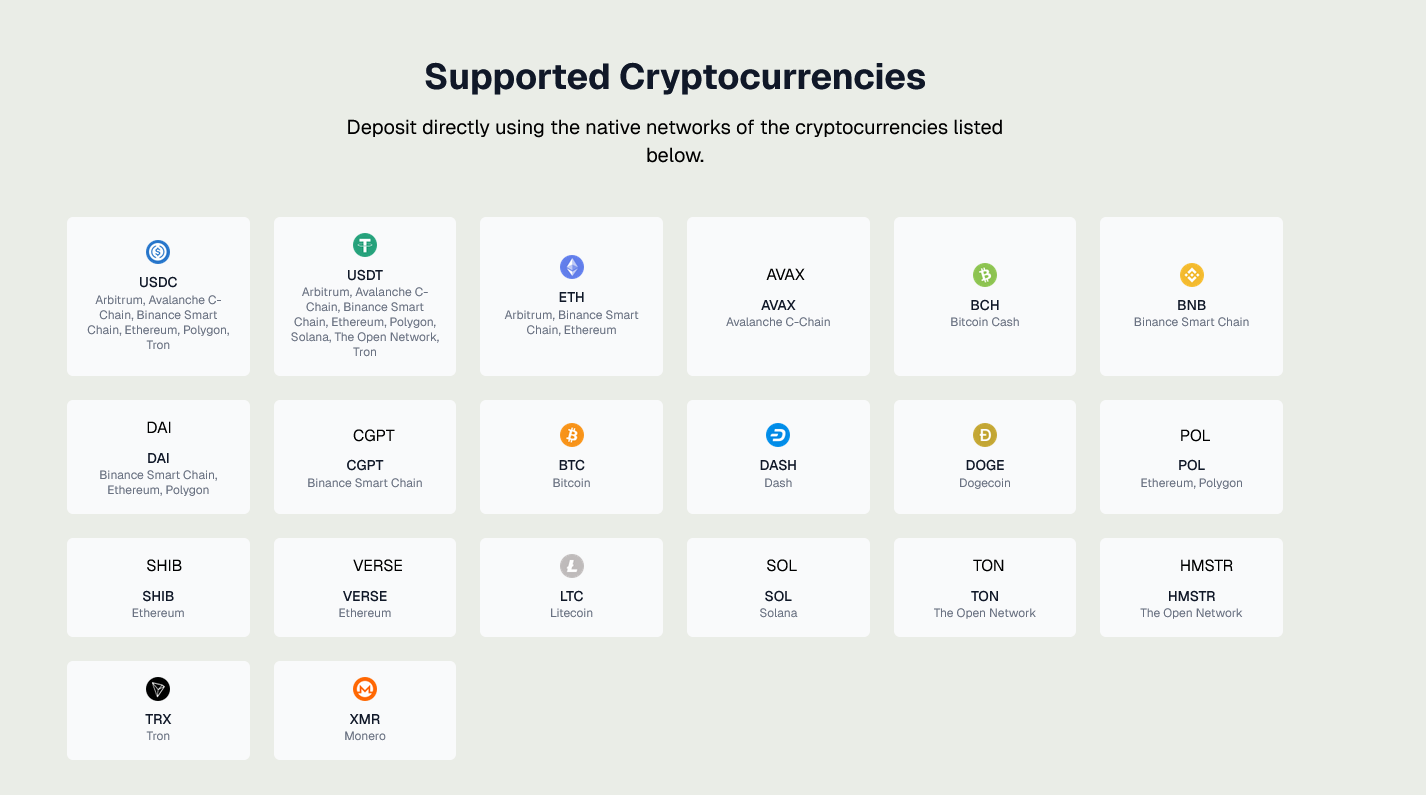This screenshot has width=1426, height=795.
Task: Click the orange BTC Bitcoin icon
Action: click(x=571, y=435)
